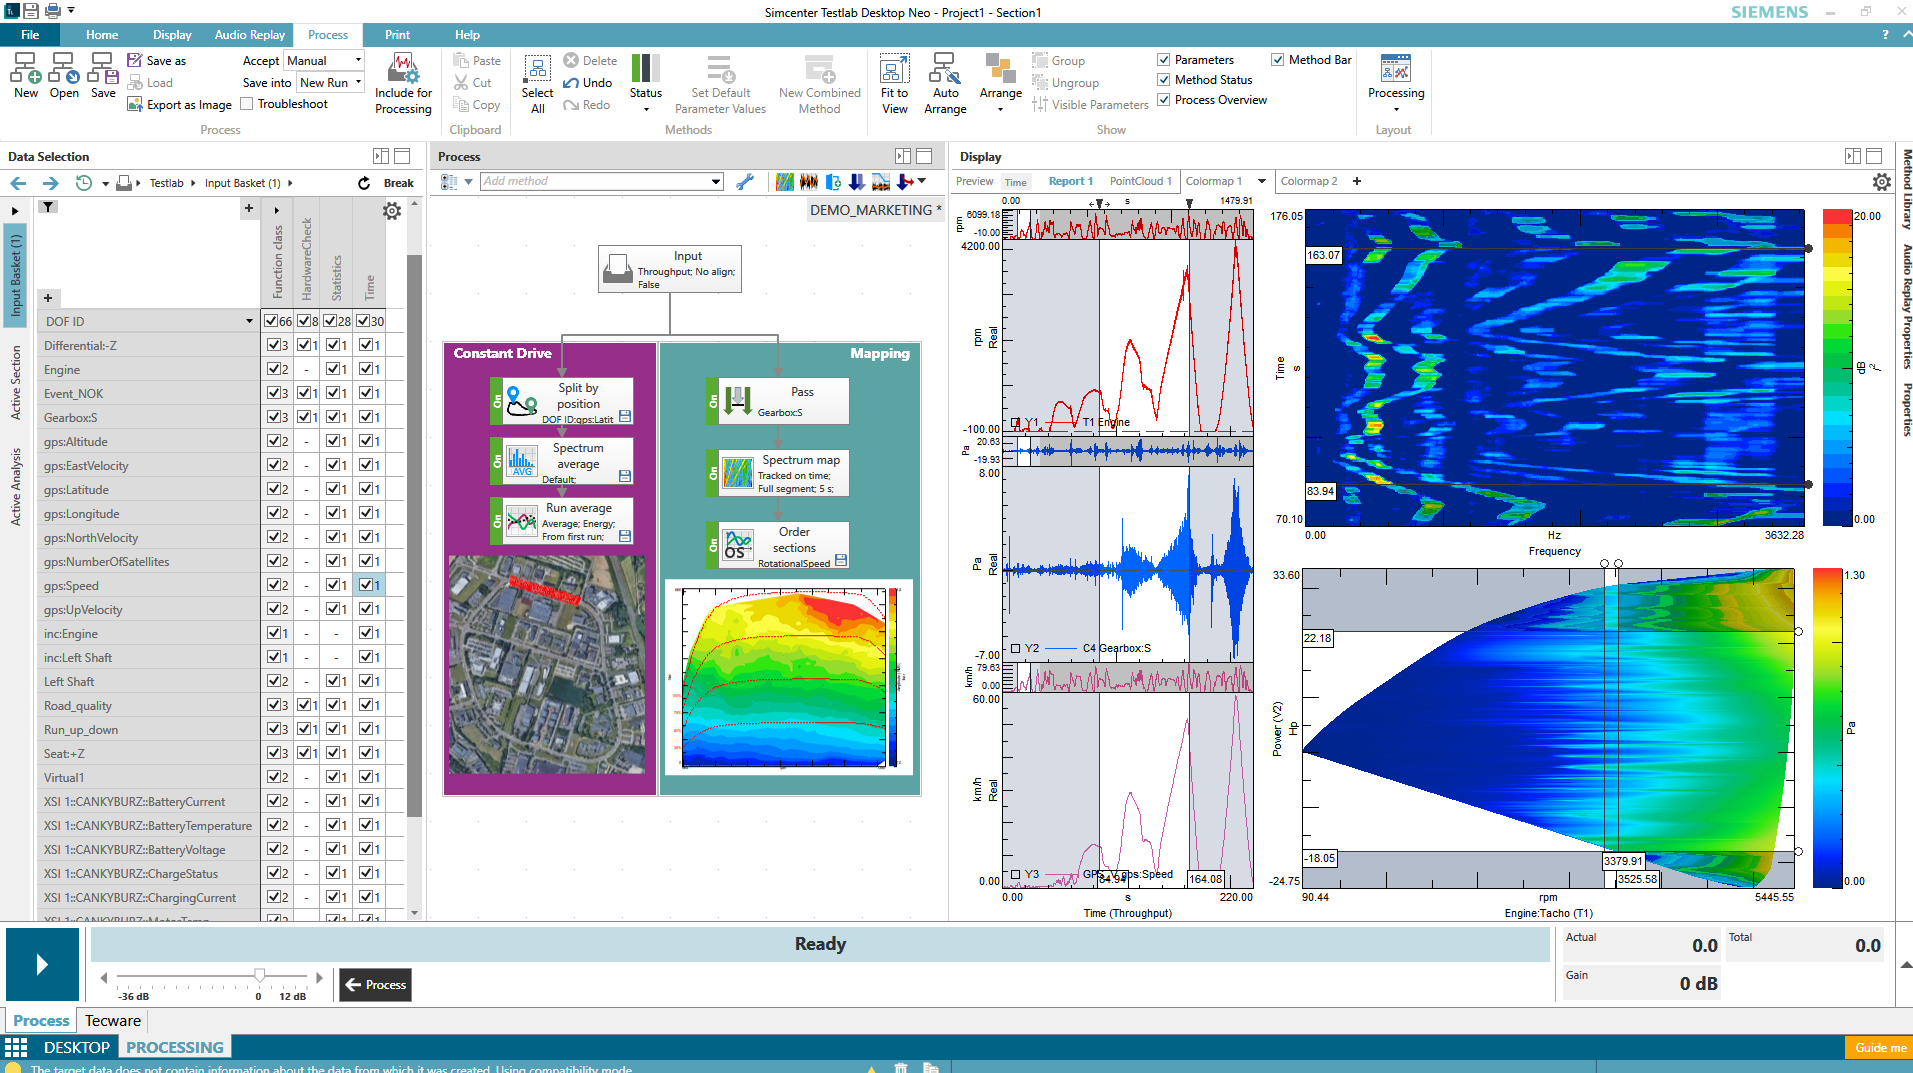Viewport: 1913px width, 1073px height.
Task: Click the Auto Arrange icon
Action: tap(945, 69)
